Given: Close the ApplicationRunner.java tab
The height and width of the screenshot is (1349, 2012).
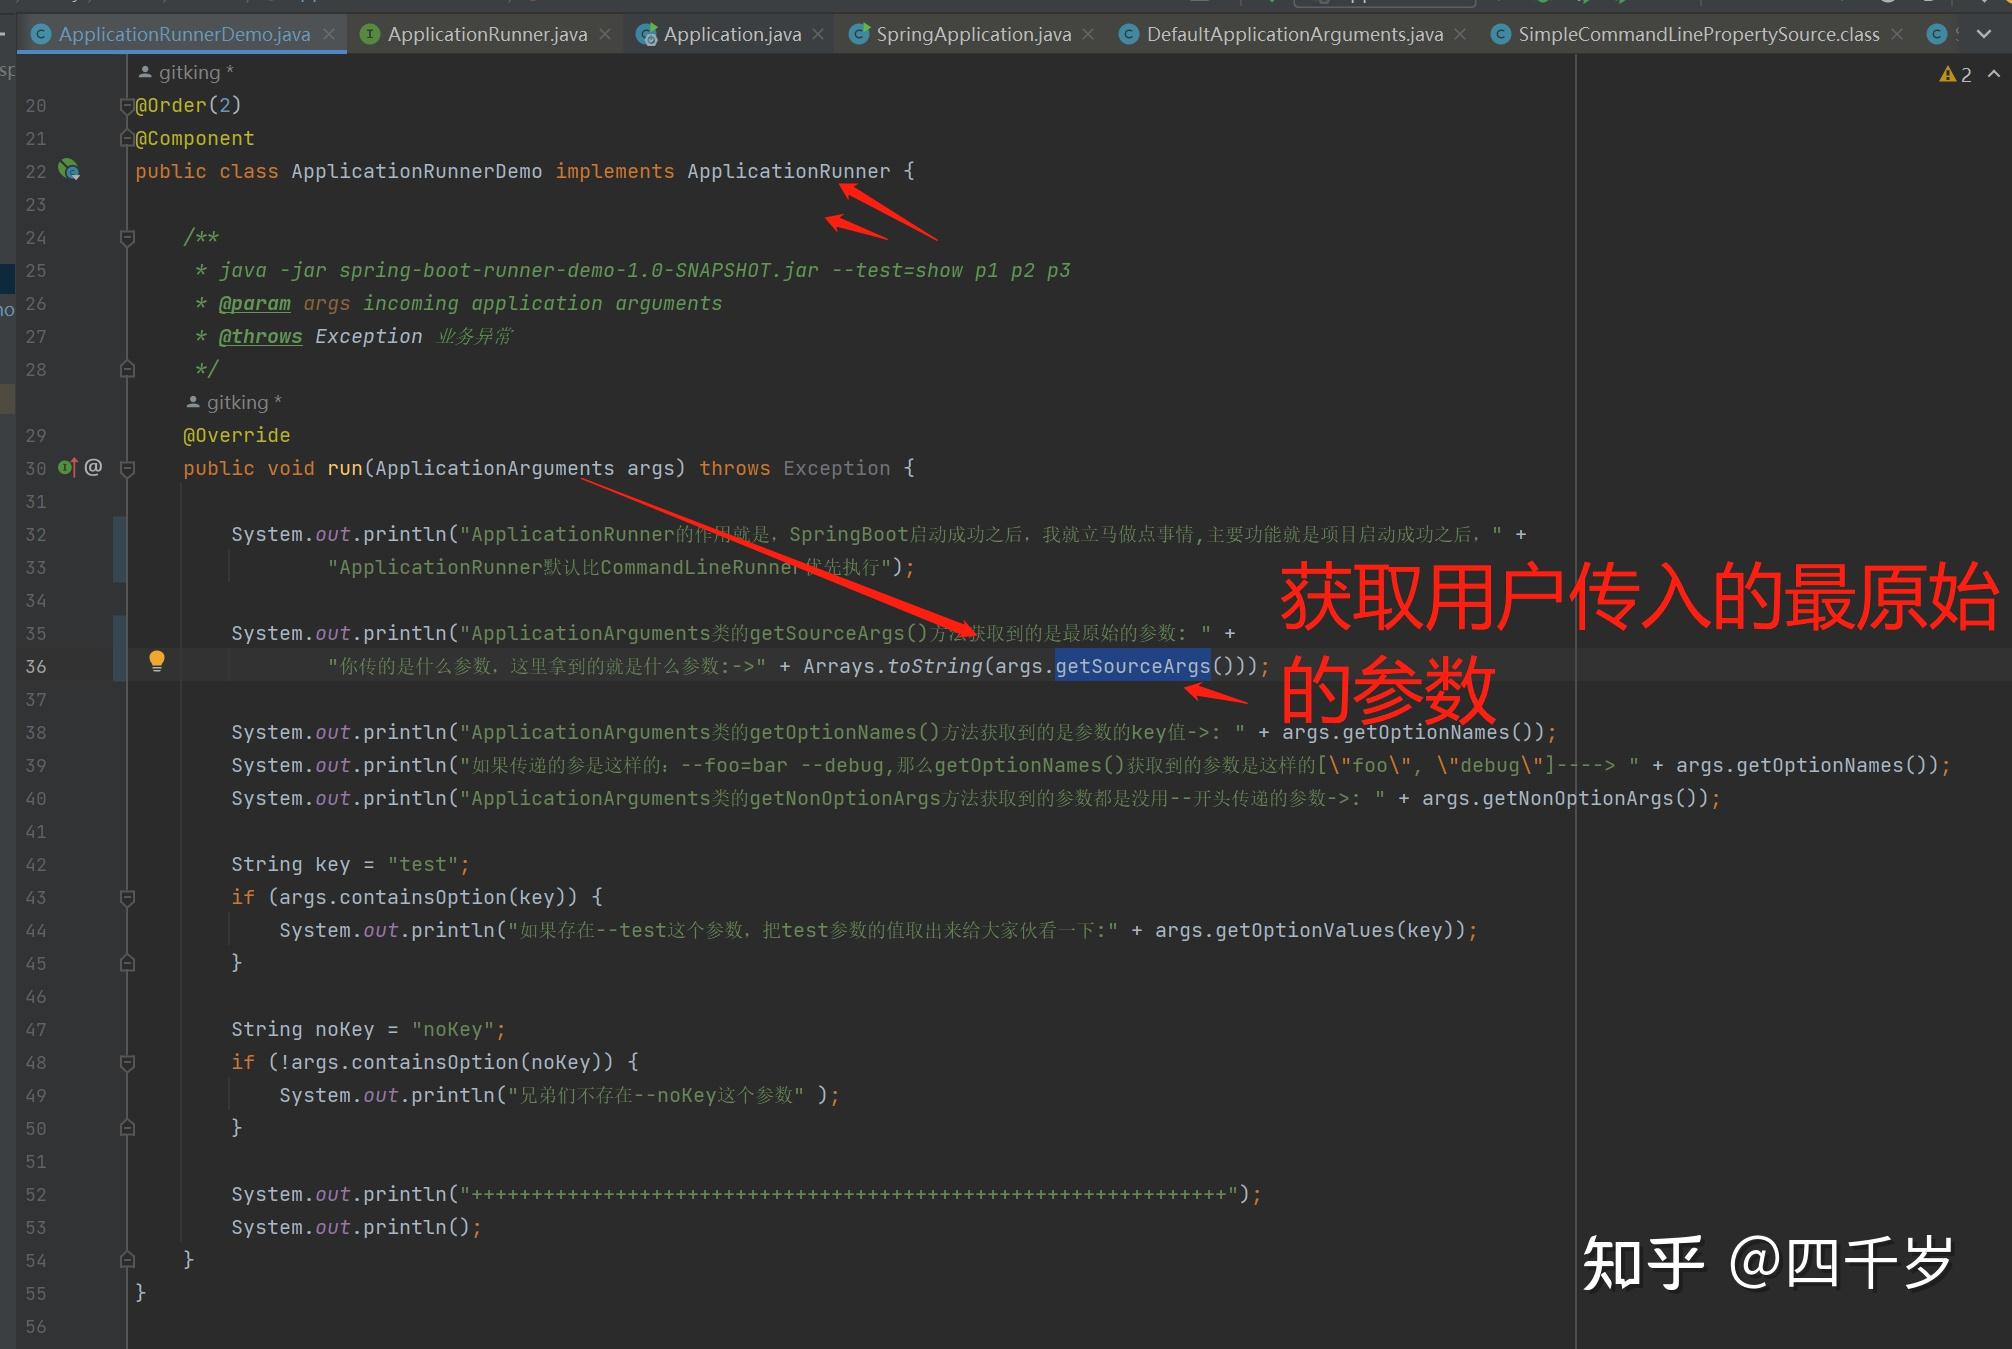Looking at the screenshot, I should [x=605, y=34].
